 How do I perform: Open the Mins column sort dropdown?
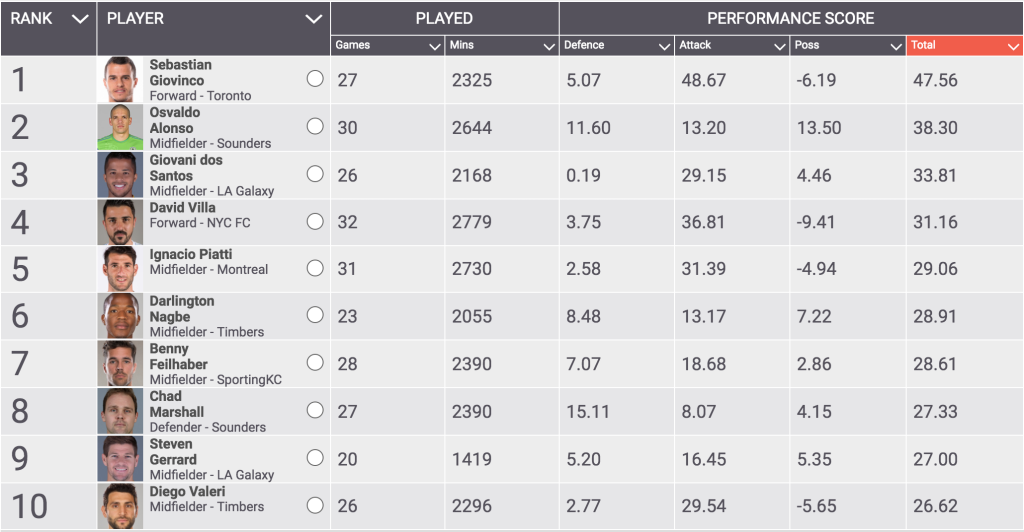pos(549,46)
